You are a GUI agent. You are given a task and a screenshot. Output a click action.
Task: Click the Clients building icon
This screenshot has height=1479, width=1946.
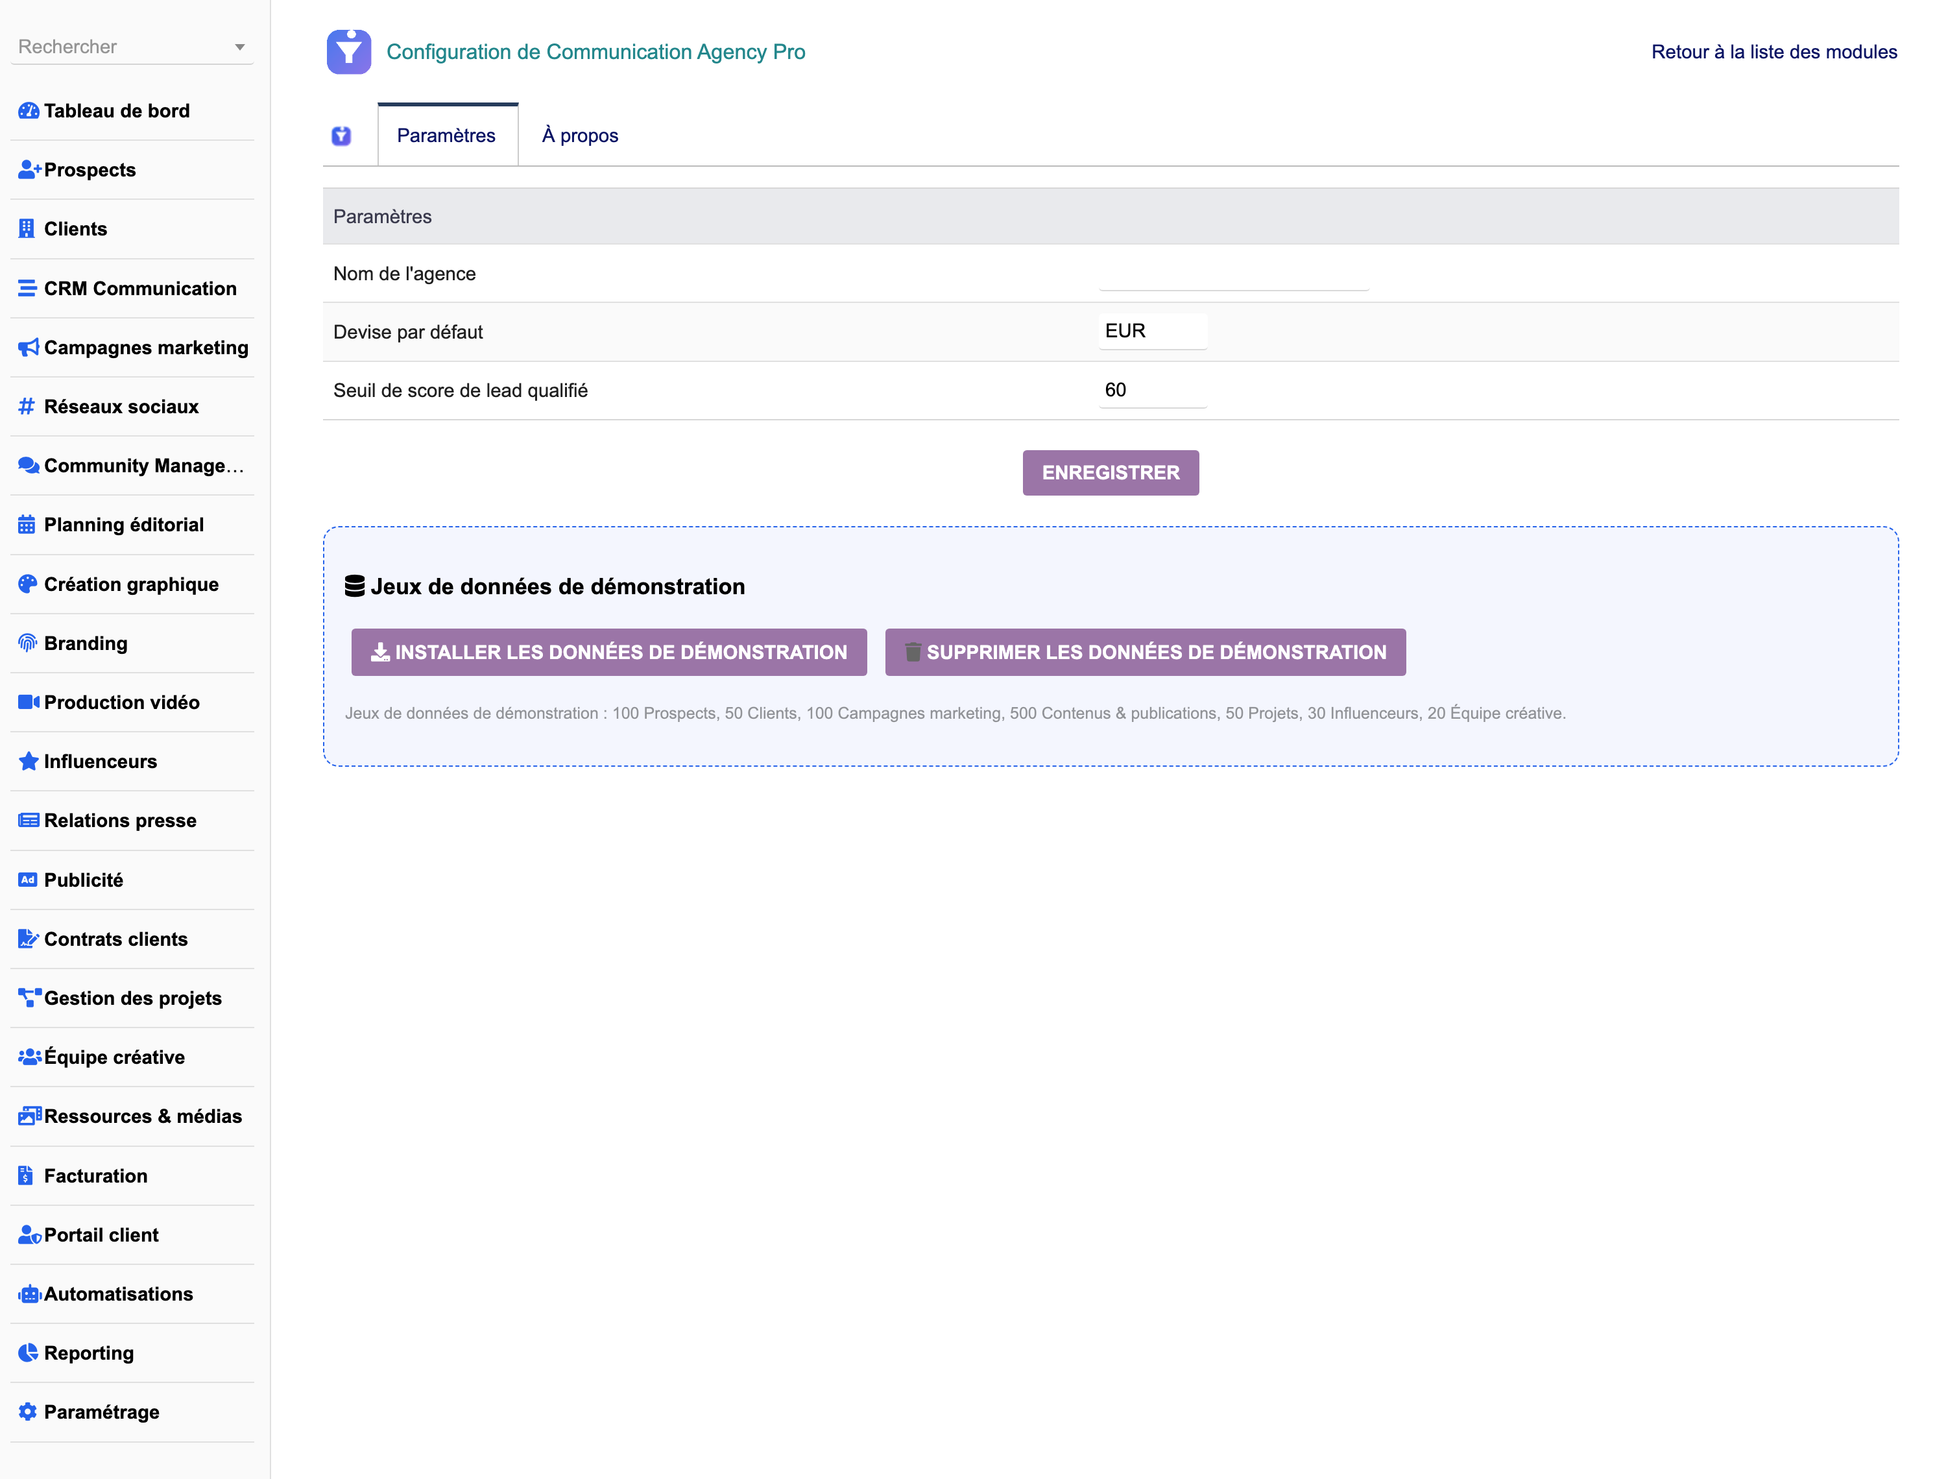click(x=27, y=229)
